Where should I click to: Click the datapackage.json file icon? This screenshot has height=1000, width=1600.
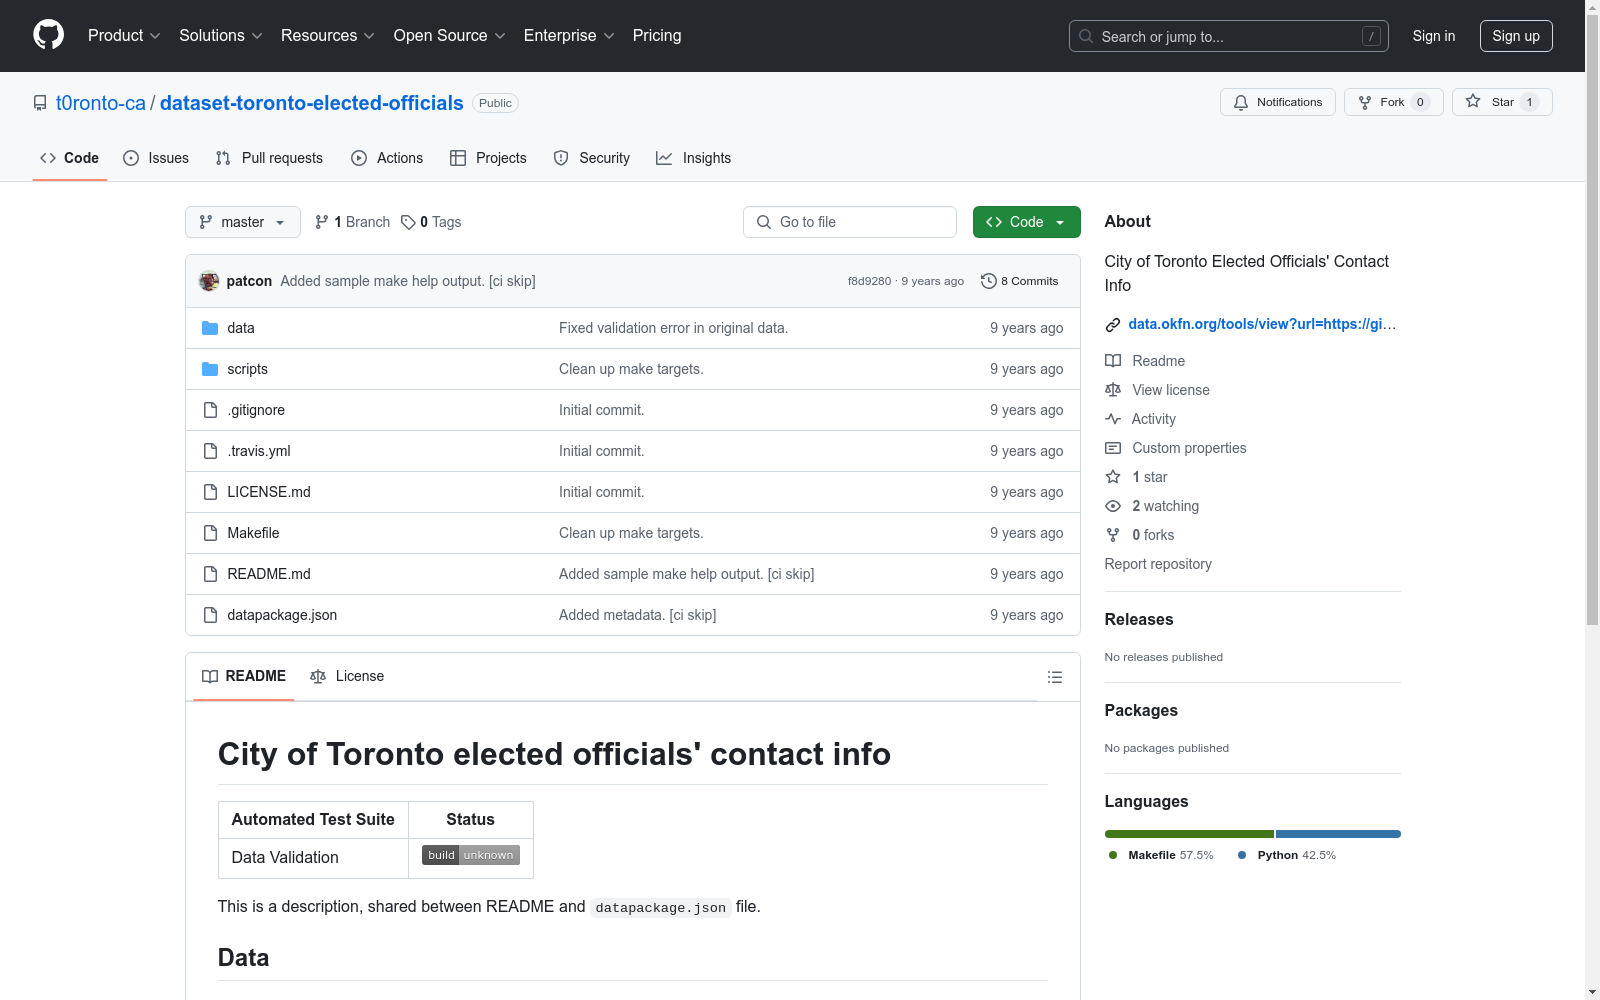coord(210,615)
